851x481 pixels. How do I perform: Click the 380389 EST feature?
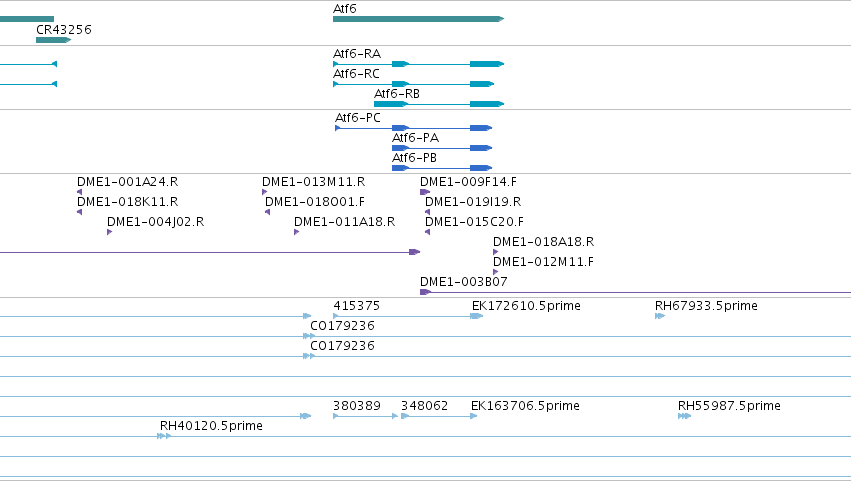pos(365,416)
